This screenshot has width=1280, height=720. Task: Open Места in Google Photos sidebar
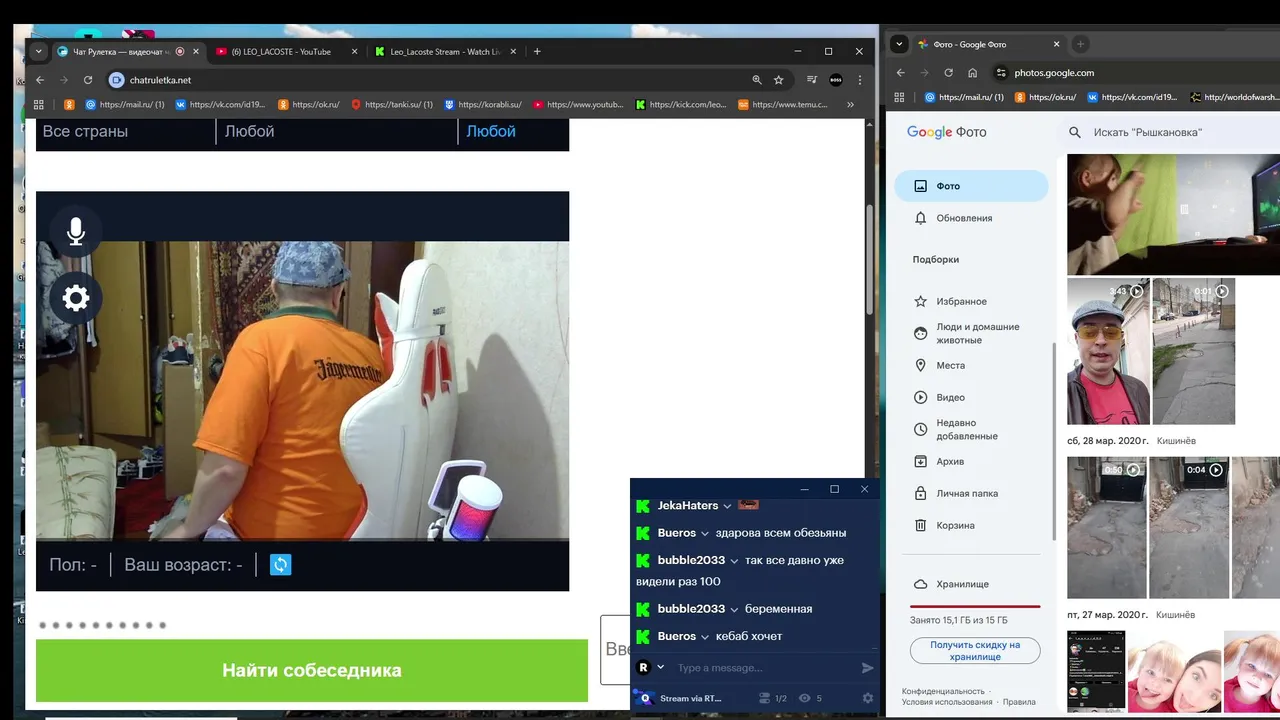[x=950, y=365]
